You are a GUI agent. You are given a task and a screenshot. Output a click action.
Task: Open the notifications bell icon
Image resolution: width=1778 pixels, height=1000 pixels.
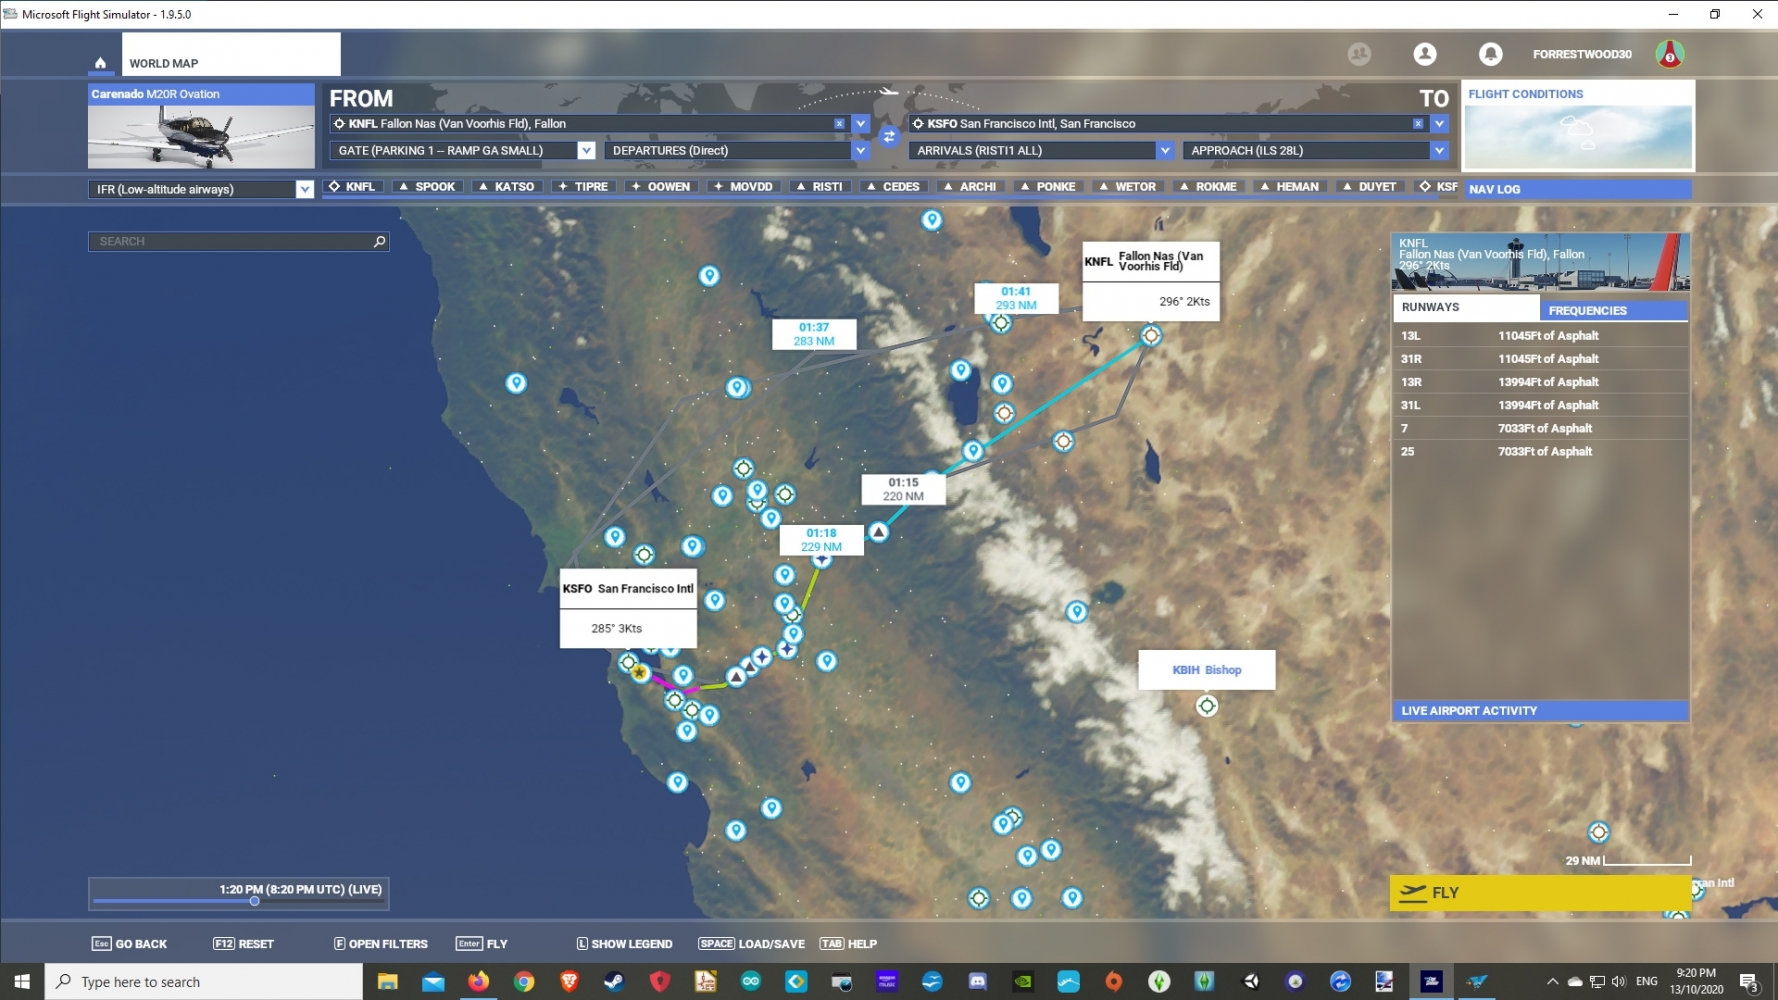coord(1490,54)
